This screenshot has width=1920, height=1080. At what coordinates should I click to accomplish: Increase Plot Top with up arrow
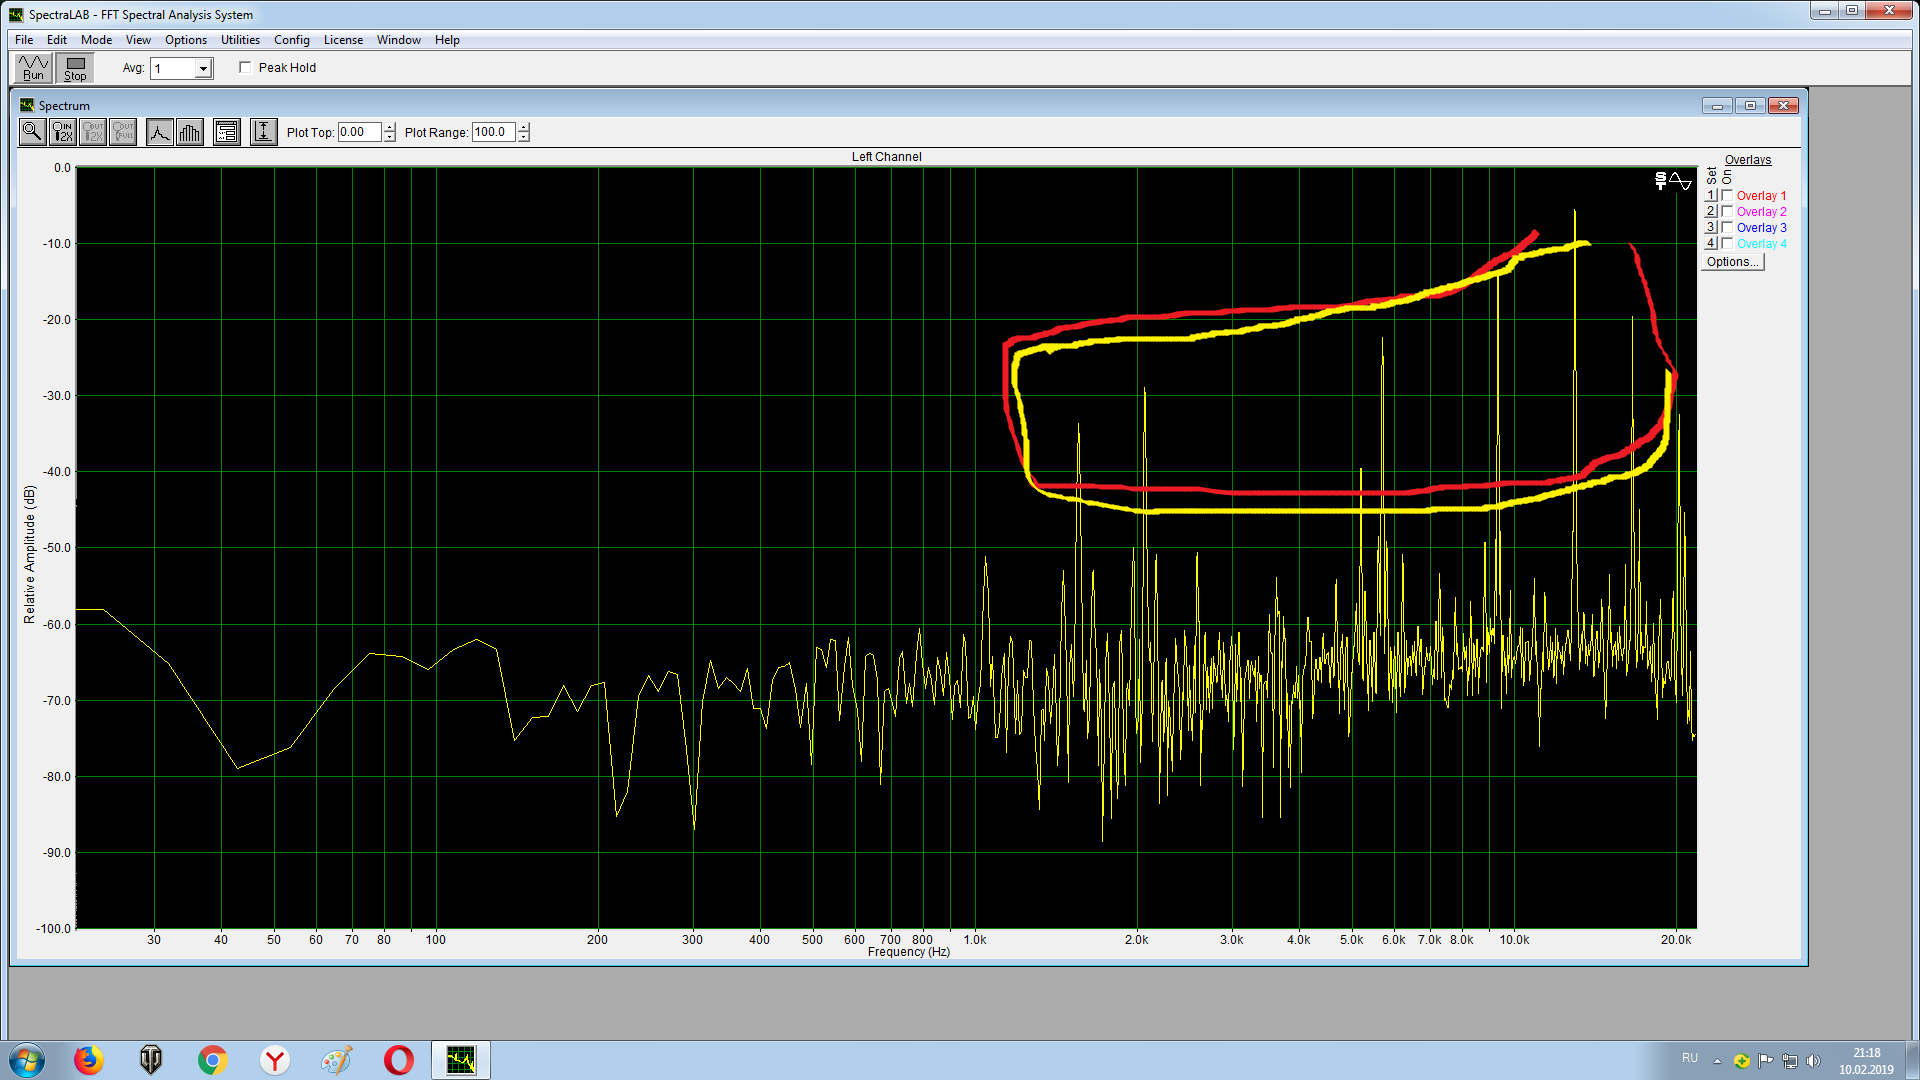coord(389,127)
